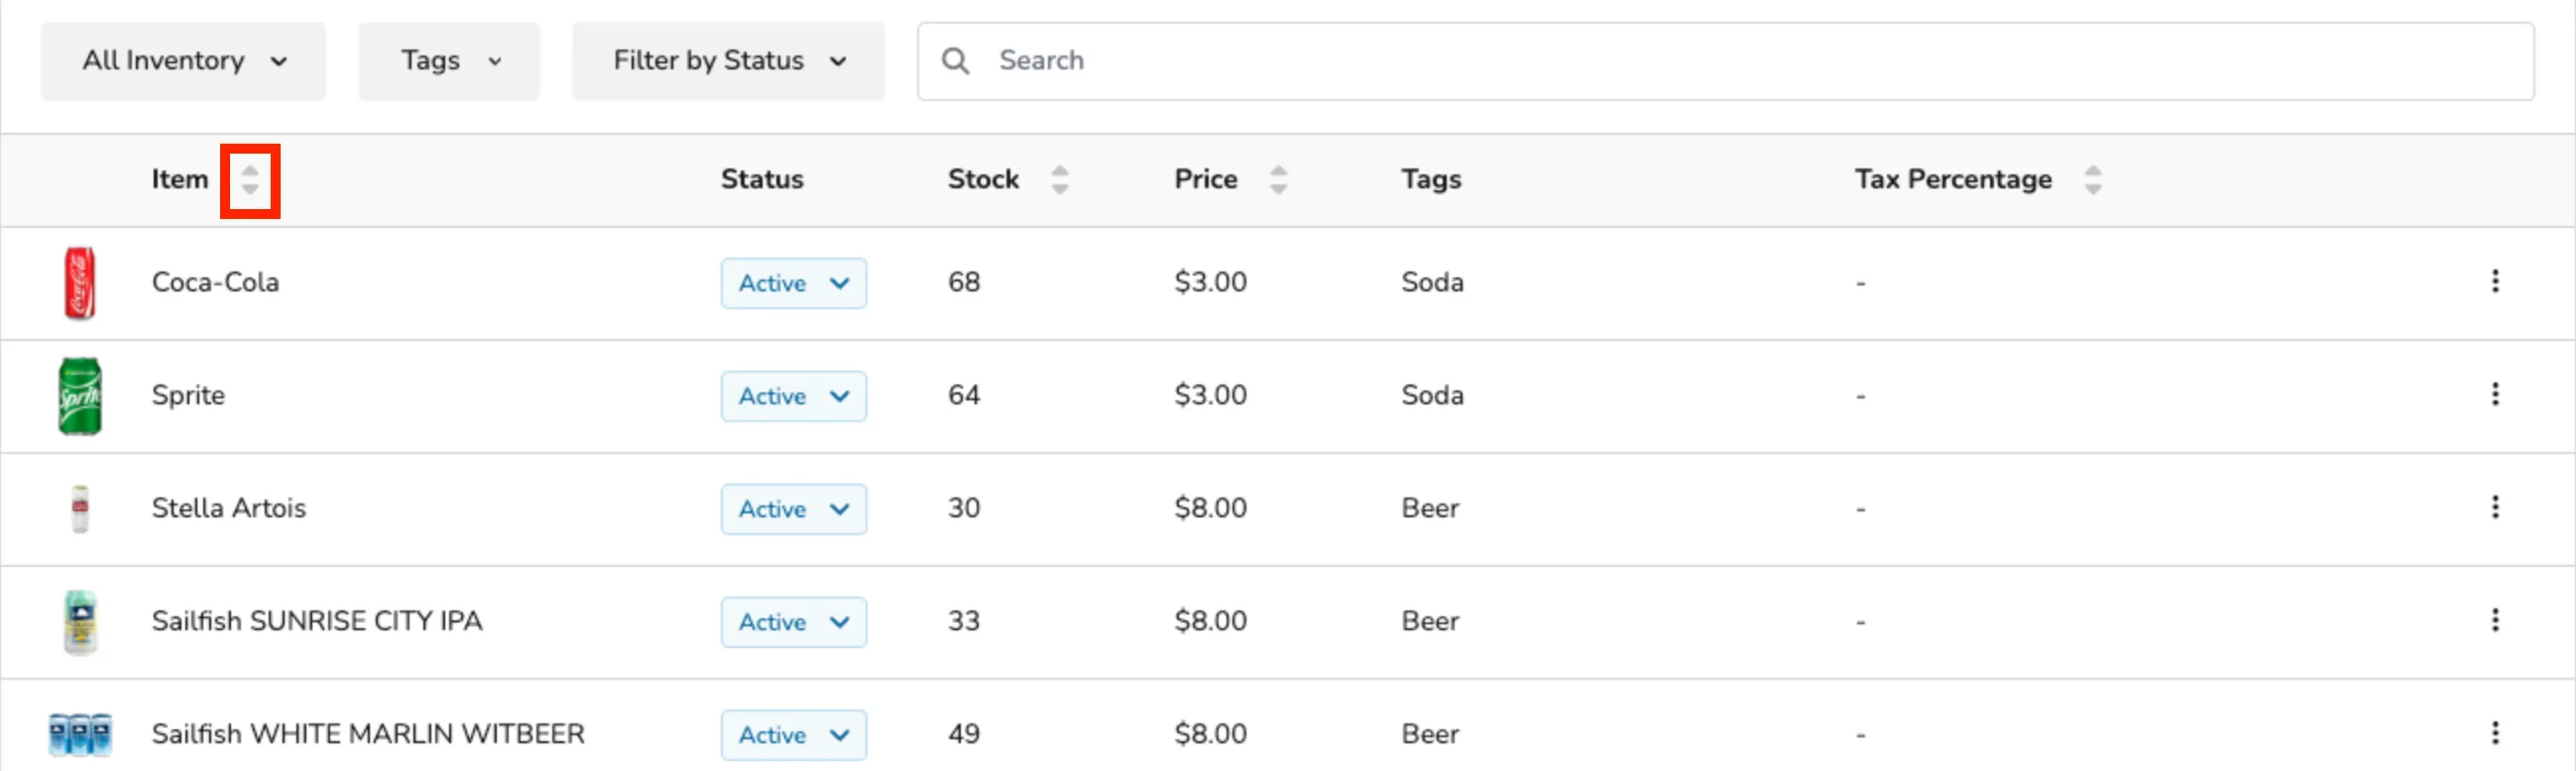Select the Stella Artois product thumbnail
2576x771 pixels.
80,509
